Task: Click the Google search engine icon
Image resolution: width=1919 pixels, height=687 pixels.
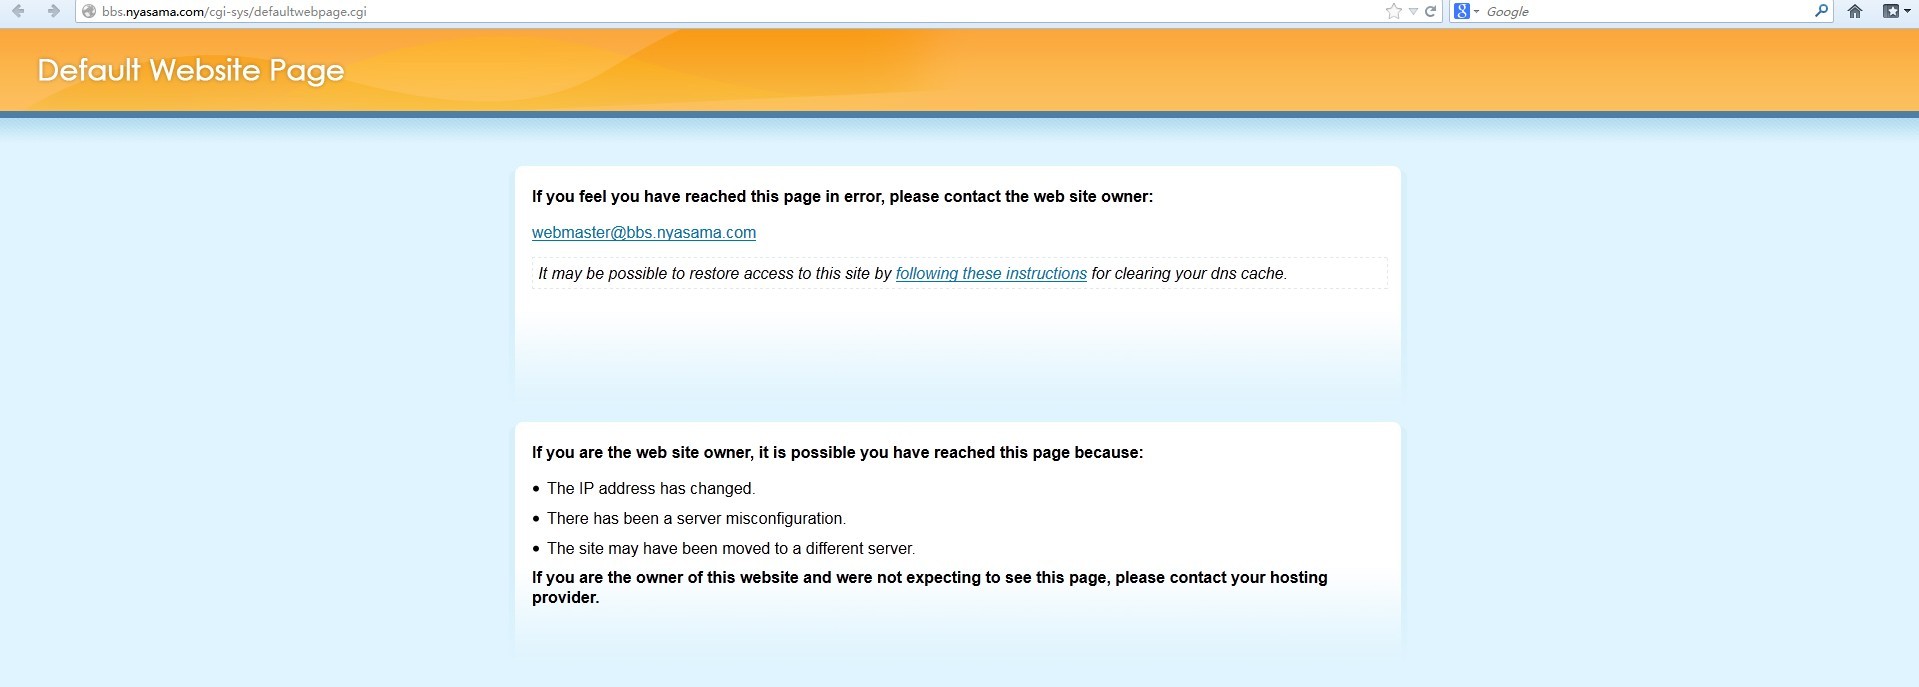Action: click(x=1462, y=11)
